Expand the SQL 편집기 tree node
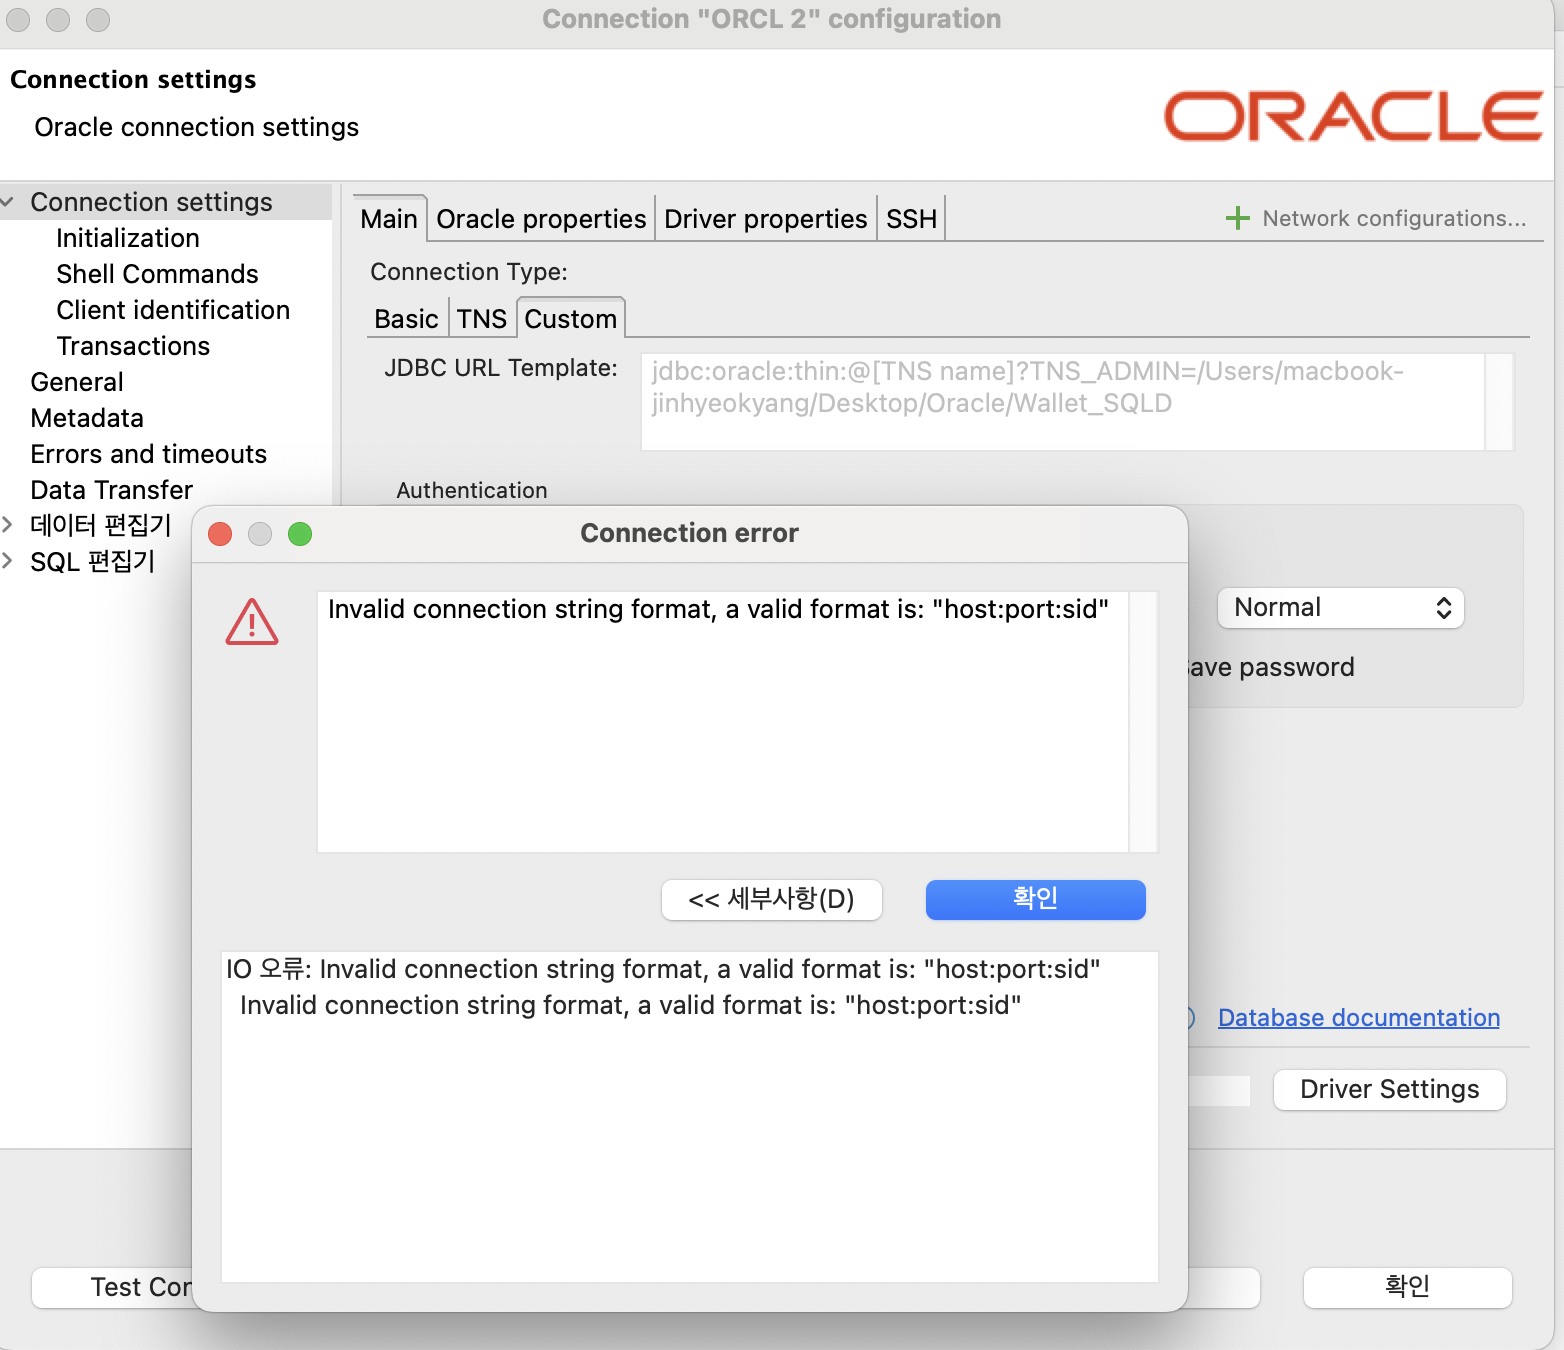This screenshot has width=1564, height=1350. coord(8,561)
